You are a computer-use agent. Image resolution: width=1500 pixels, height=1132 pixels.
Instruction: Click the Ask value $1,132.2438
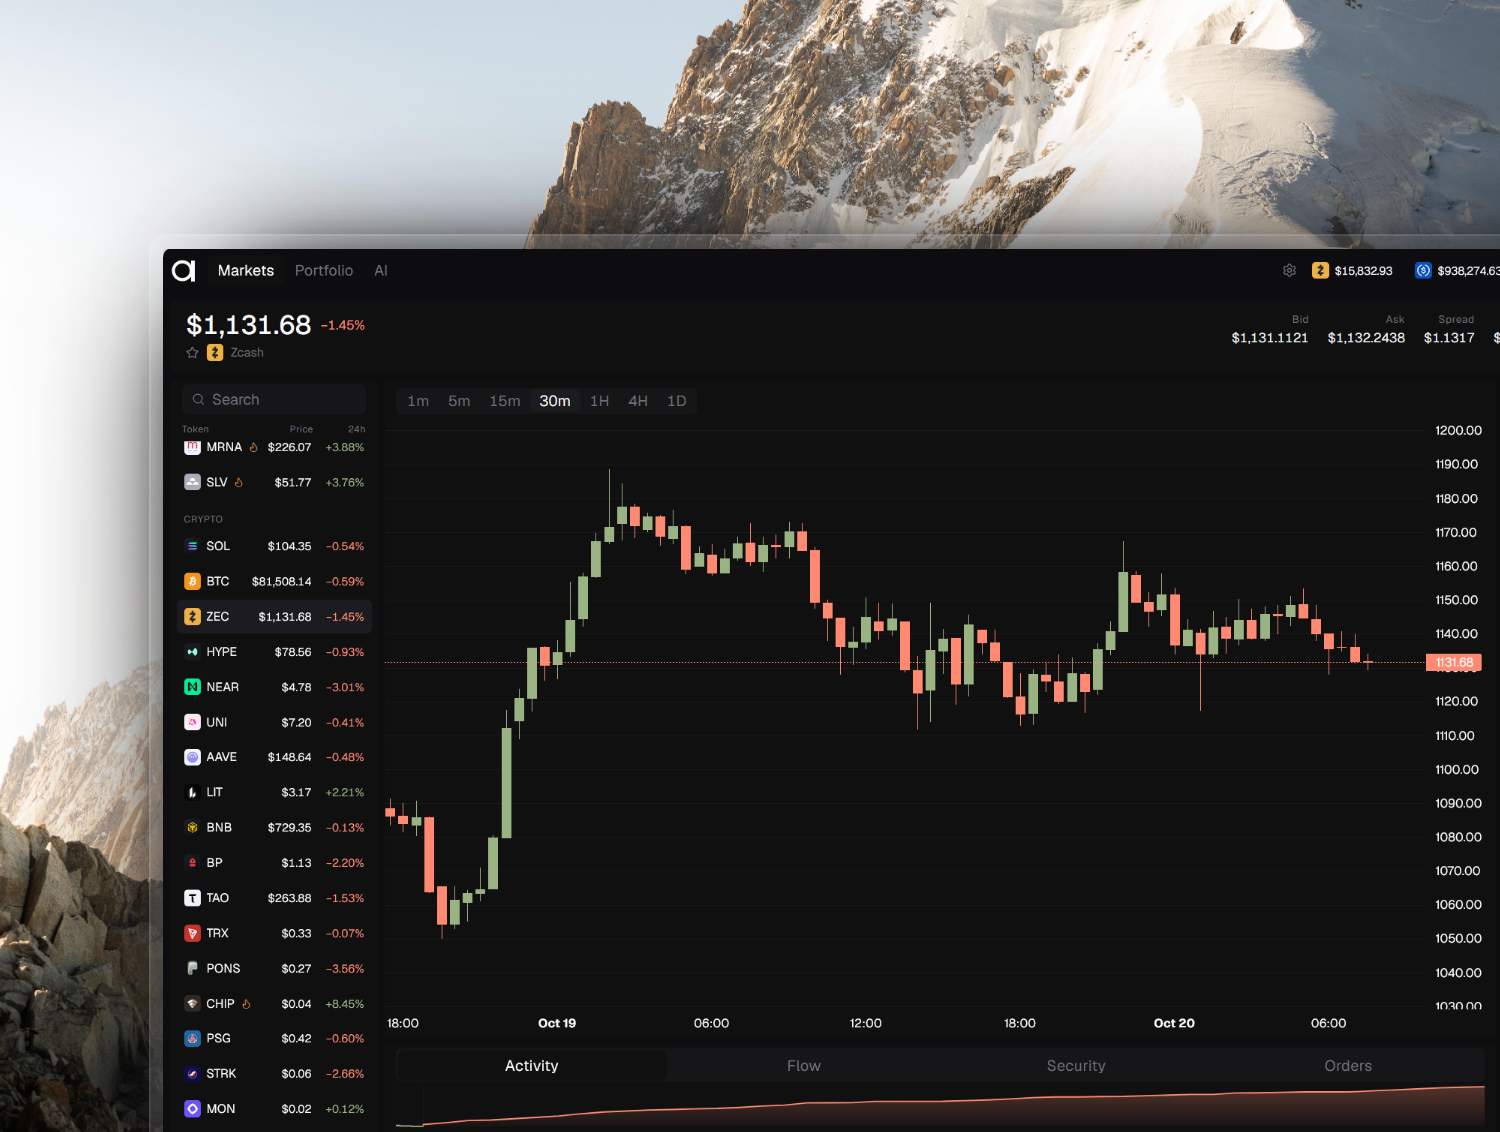click(x=1366, y=338)
